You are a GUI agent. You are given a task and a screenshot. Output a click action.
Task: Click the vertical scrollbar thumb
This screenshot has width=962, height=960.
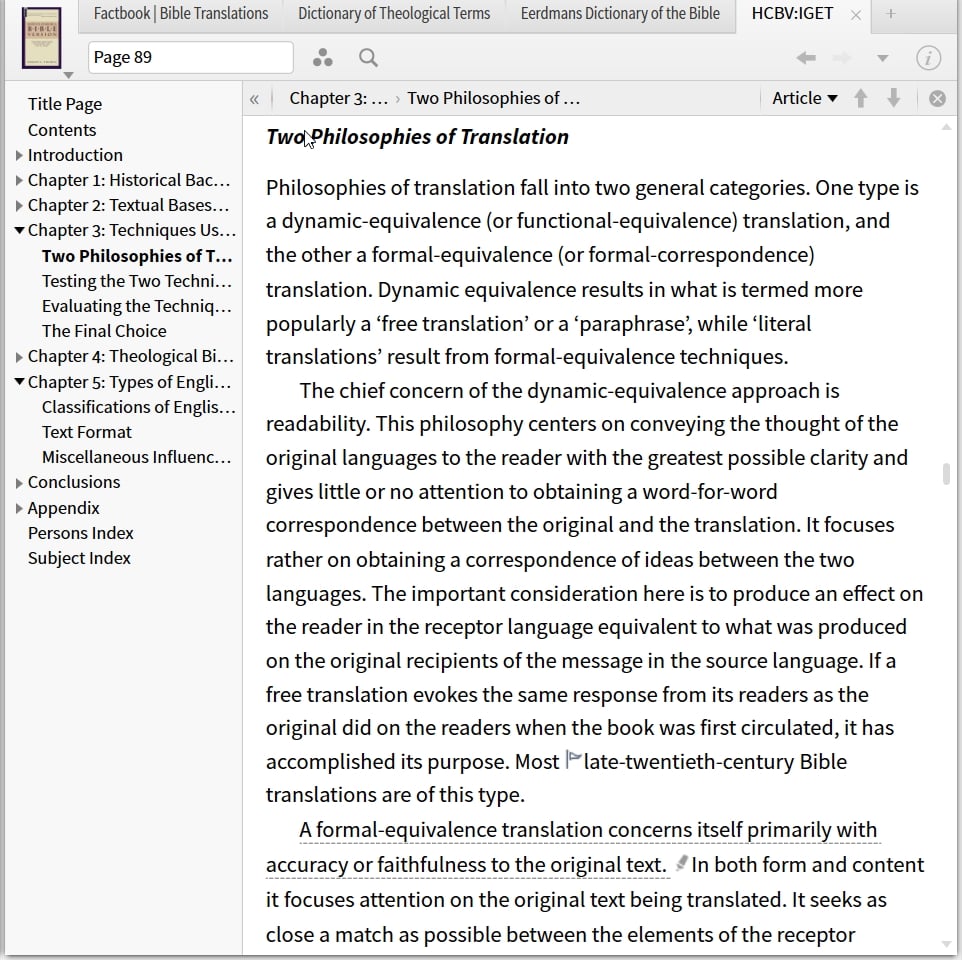946,474
